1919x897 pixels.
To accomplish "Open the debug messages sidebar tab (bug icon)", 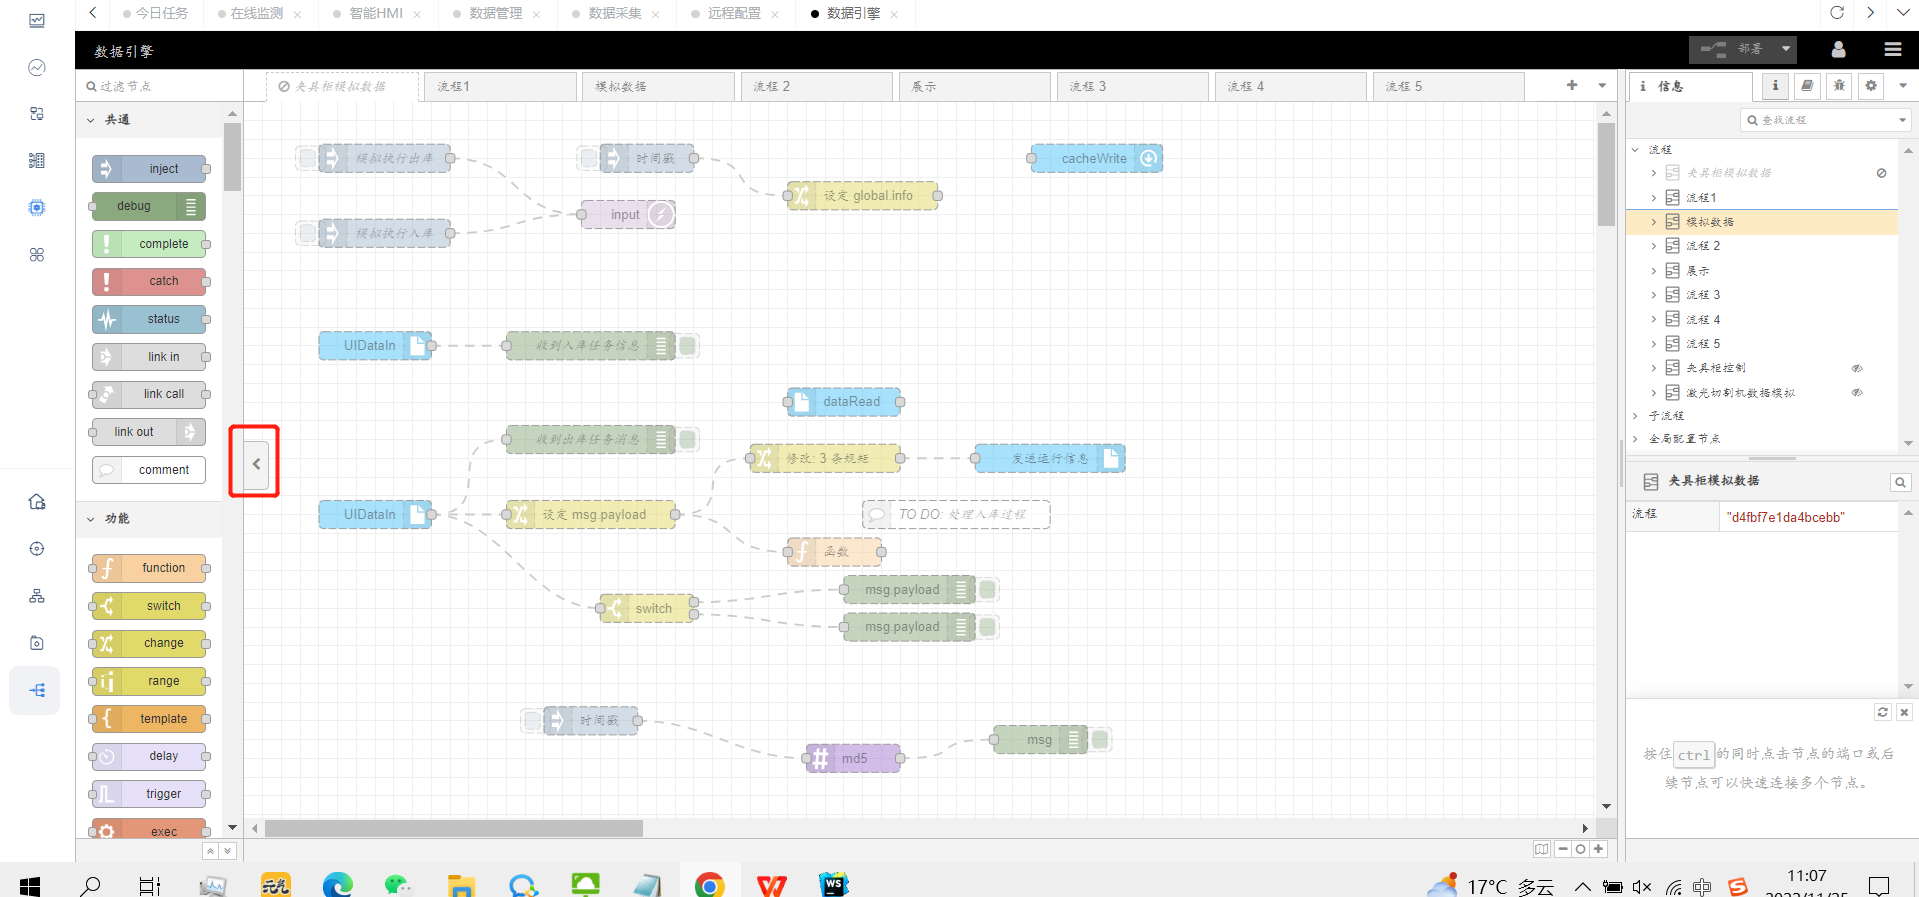I will click(x=1839, y=86).
